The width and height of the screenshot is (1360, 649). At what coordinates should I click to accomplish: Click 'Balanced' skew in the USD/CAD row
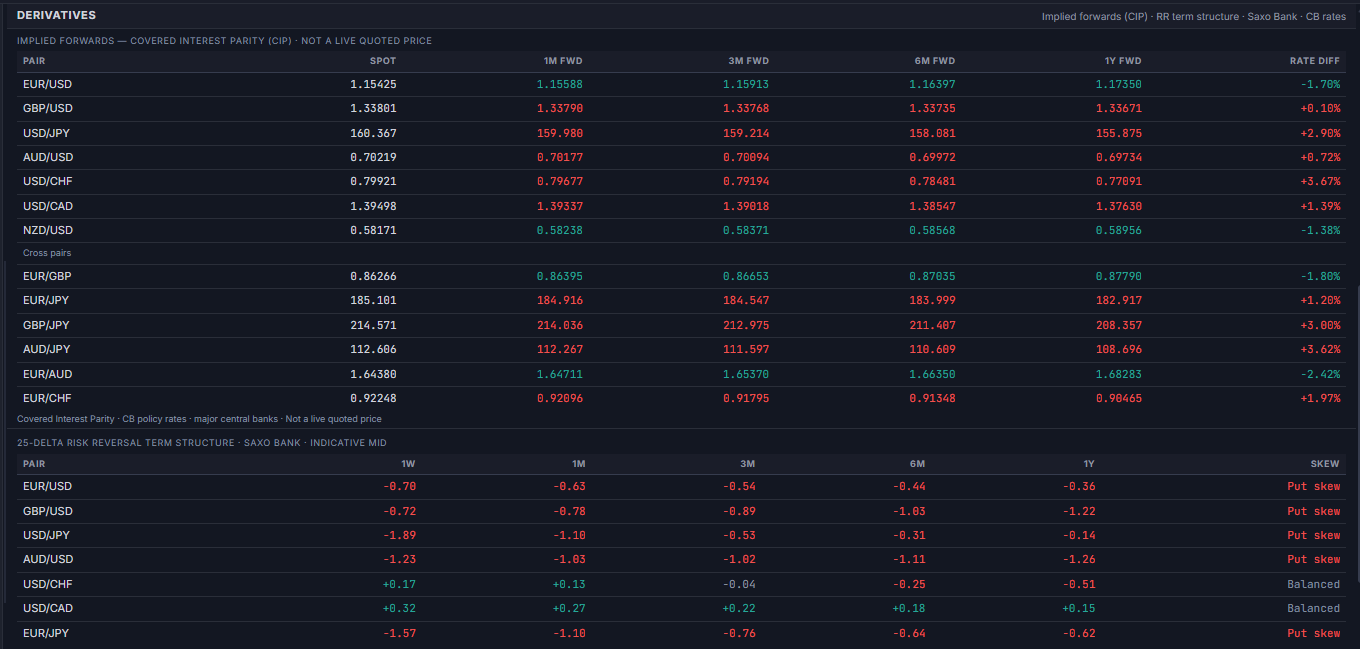pos(1314,608)
